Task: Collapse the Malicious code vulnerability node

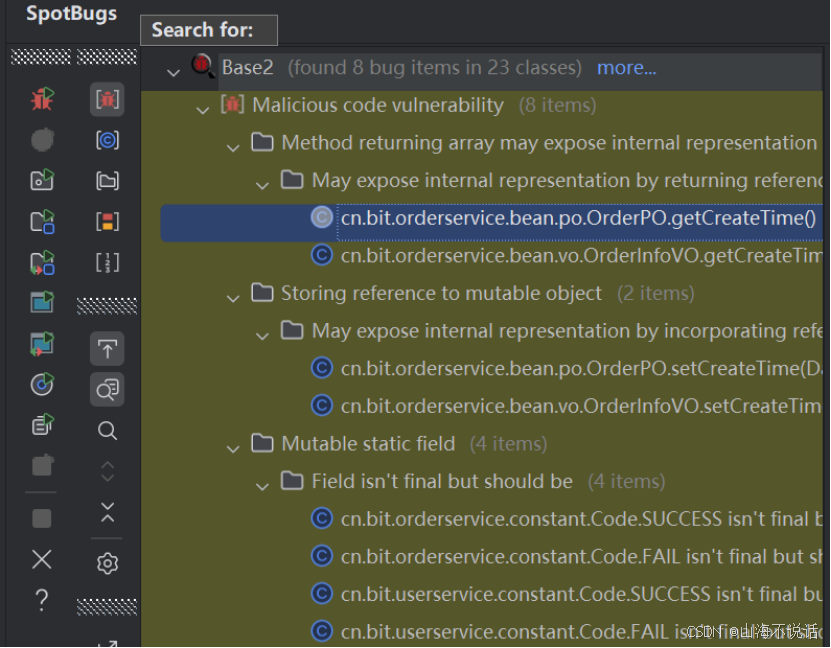Action: click(x=203, y=105)
